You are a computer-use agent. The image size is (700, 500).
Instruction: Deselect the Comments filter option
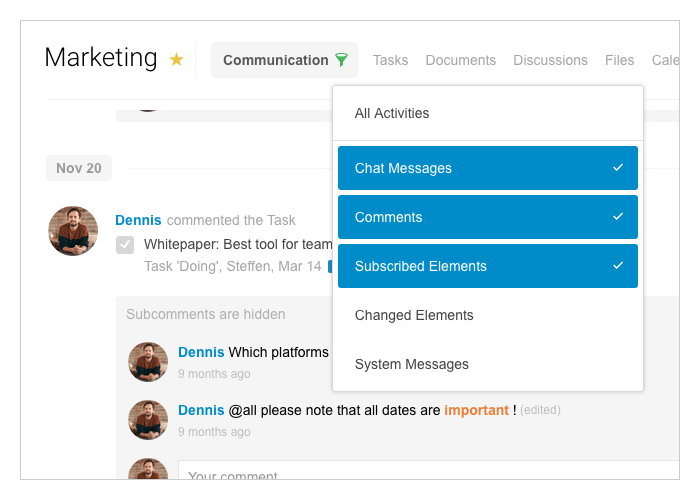pyautogui.click(x=487, y=217)
